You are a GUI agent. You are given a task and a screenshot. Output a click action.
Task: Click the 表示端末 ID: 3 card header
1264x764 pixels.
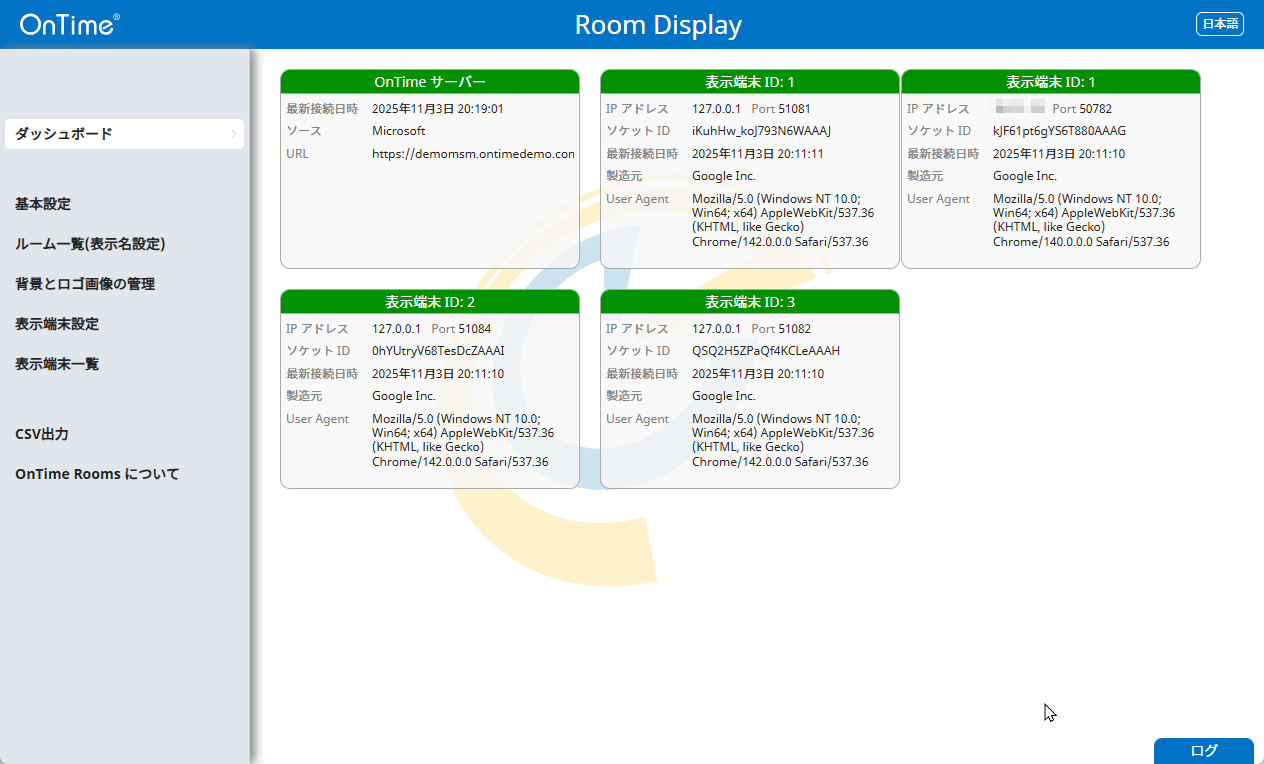click(x=750, y=302)
